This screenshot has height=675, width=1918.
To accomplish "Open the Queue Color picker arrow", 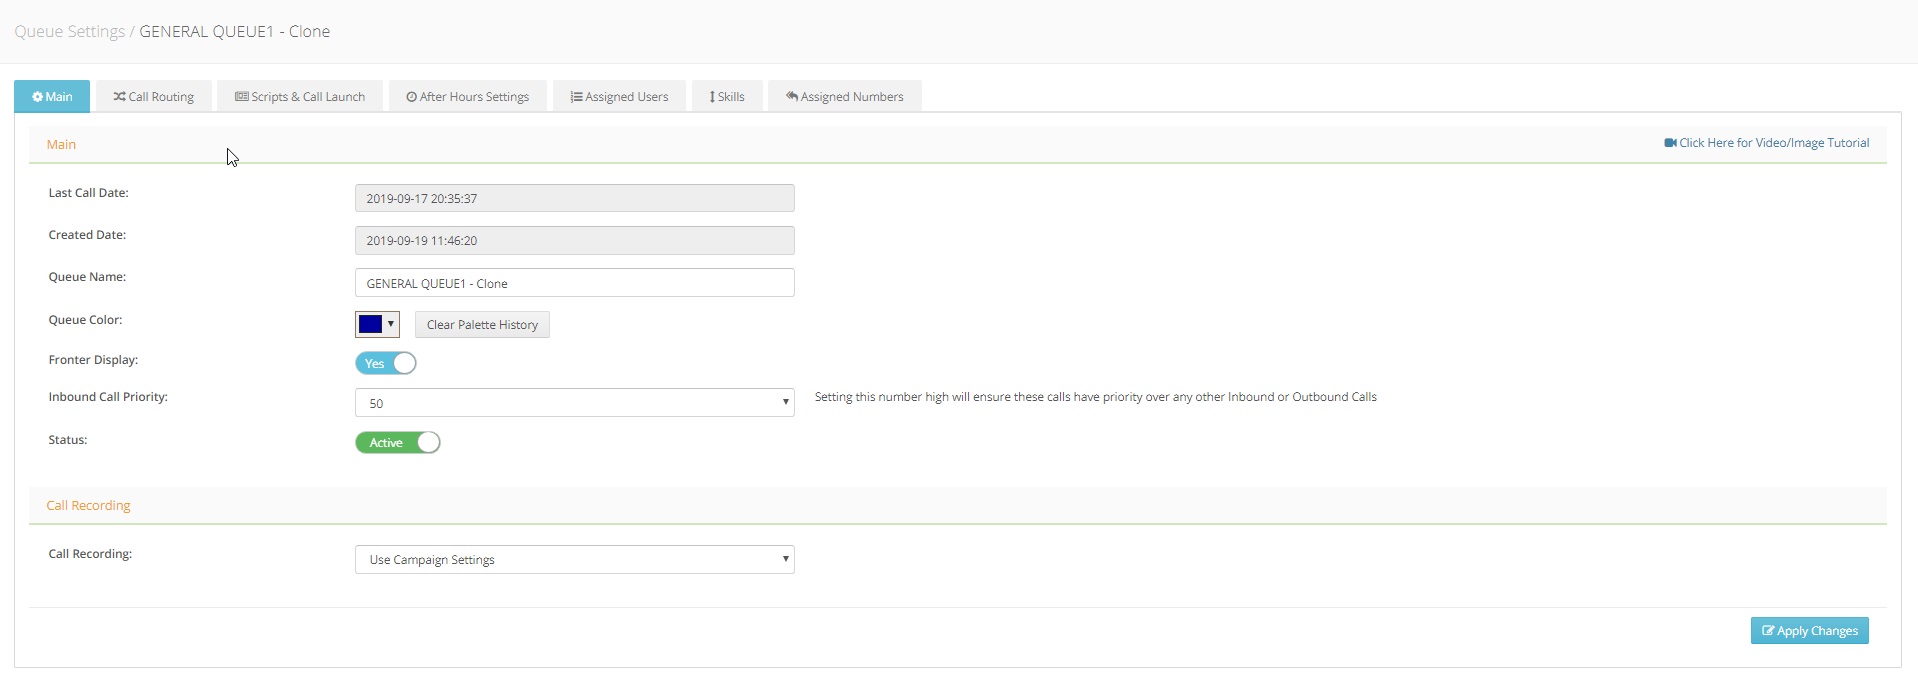I will tap(391, 324).
